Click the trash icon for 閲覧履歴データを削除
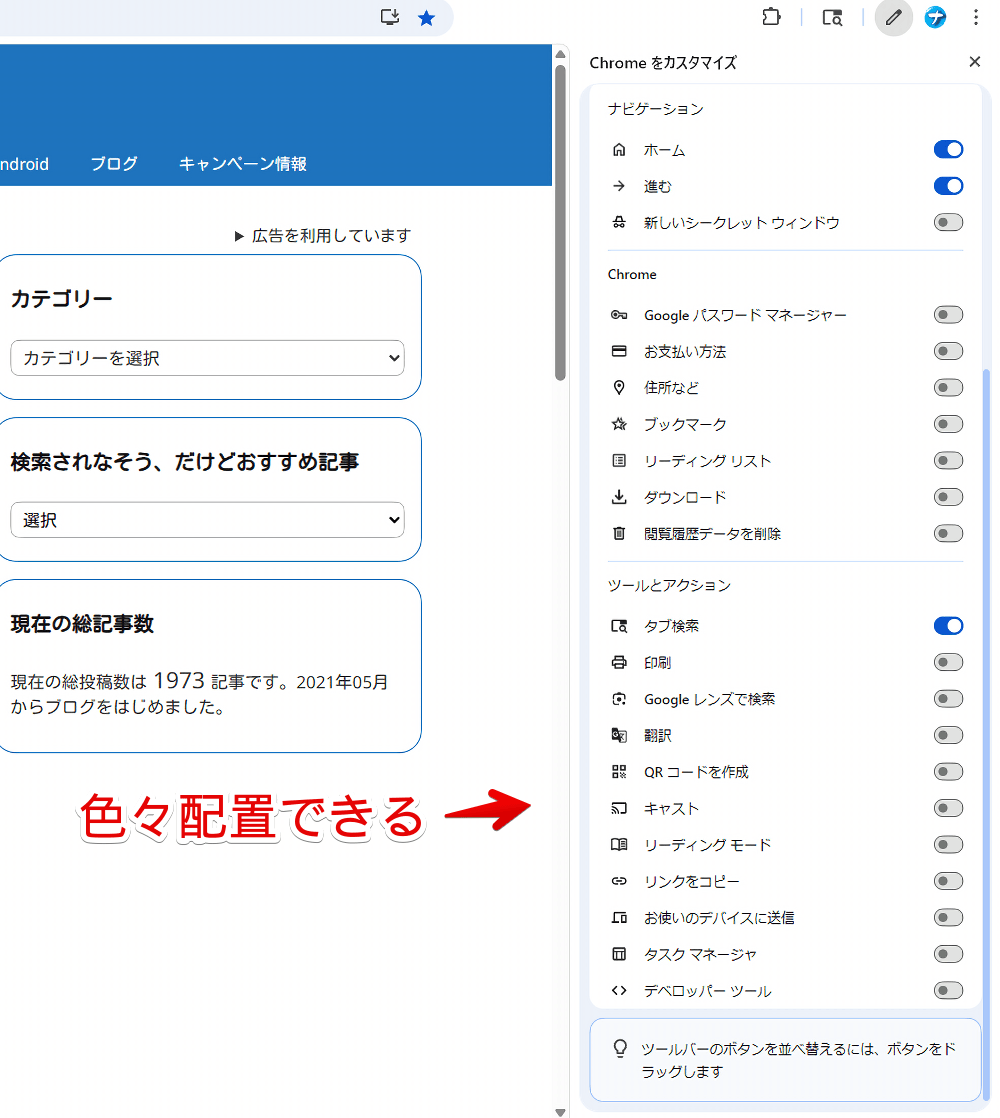Viewport: 1000px width, 1118px height. [x=619, y=533]
